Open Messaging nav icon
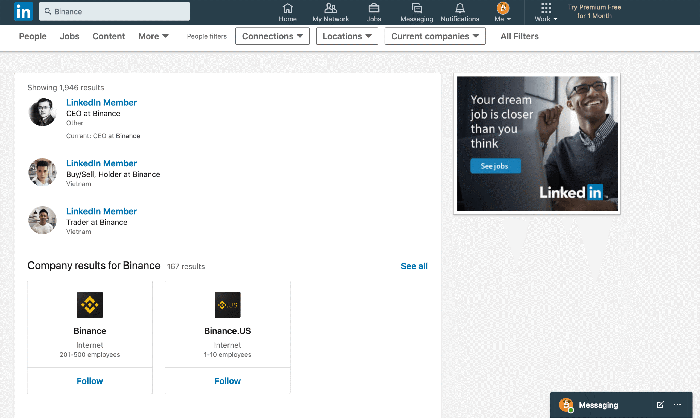This screenshot has width=700, height=418. (417, 12)
